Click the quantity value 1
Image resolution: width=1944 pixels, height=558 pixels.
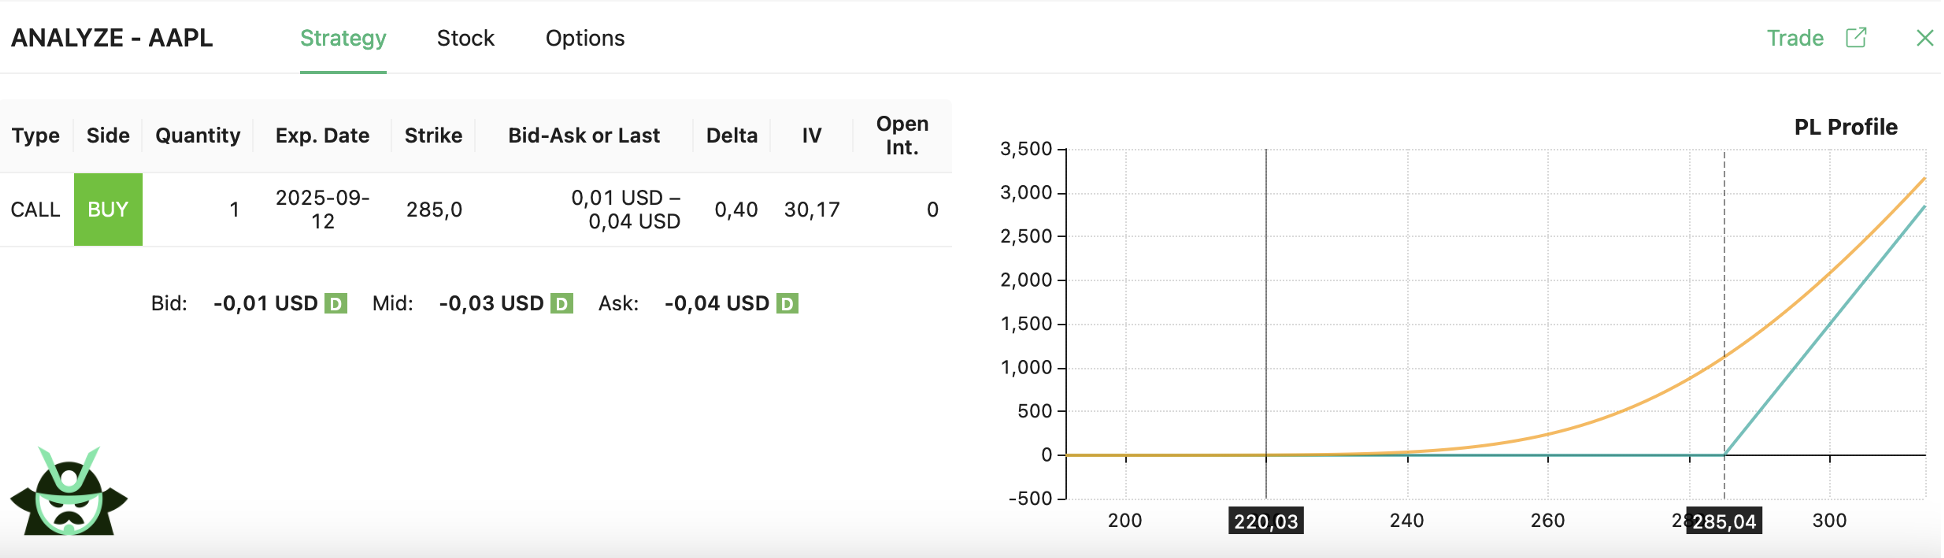click(234, 210)
